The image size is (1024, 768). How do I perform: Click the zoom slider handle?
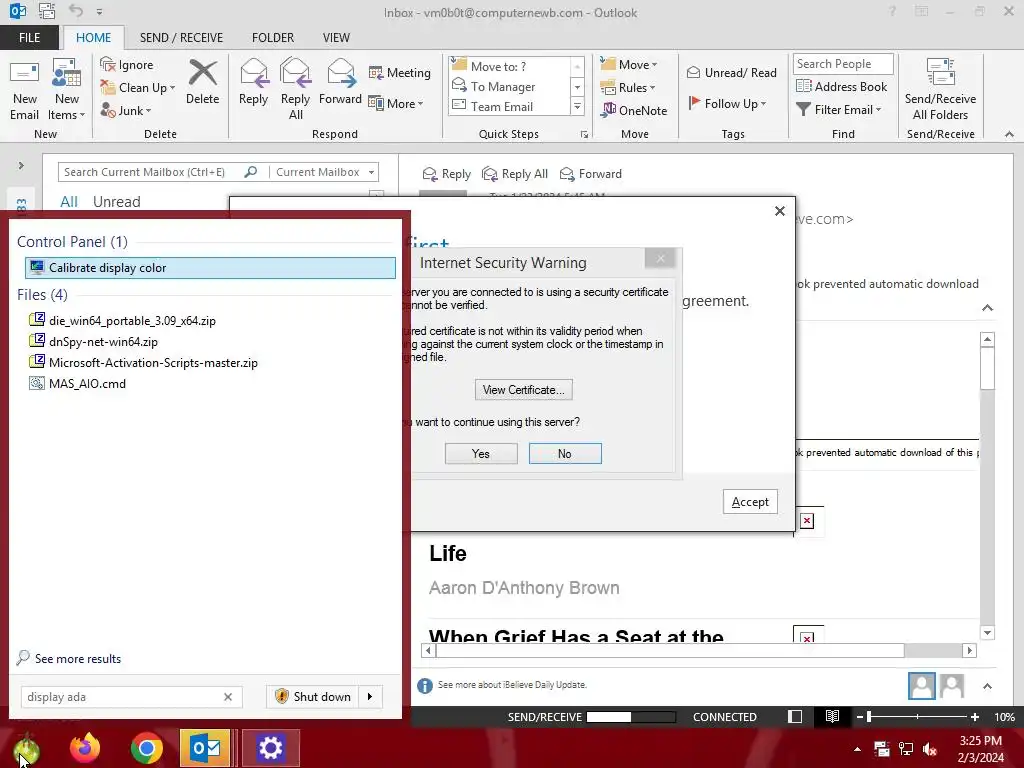869,716
